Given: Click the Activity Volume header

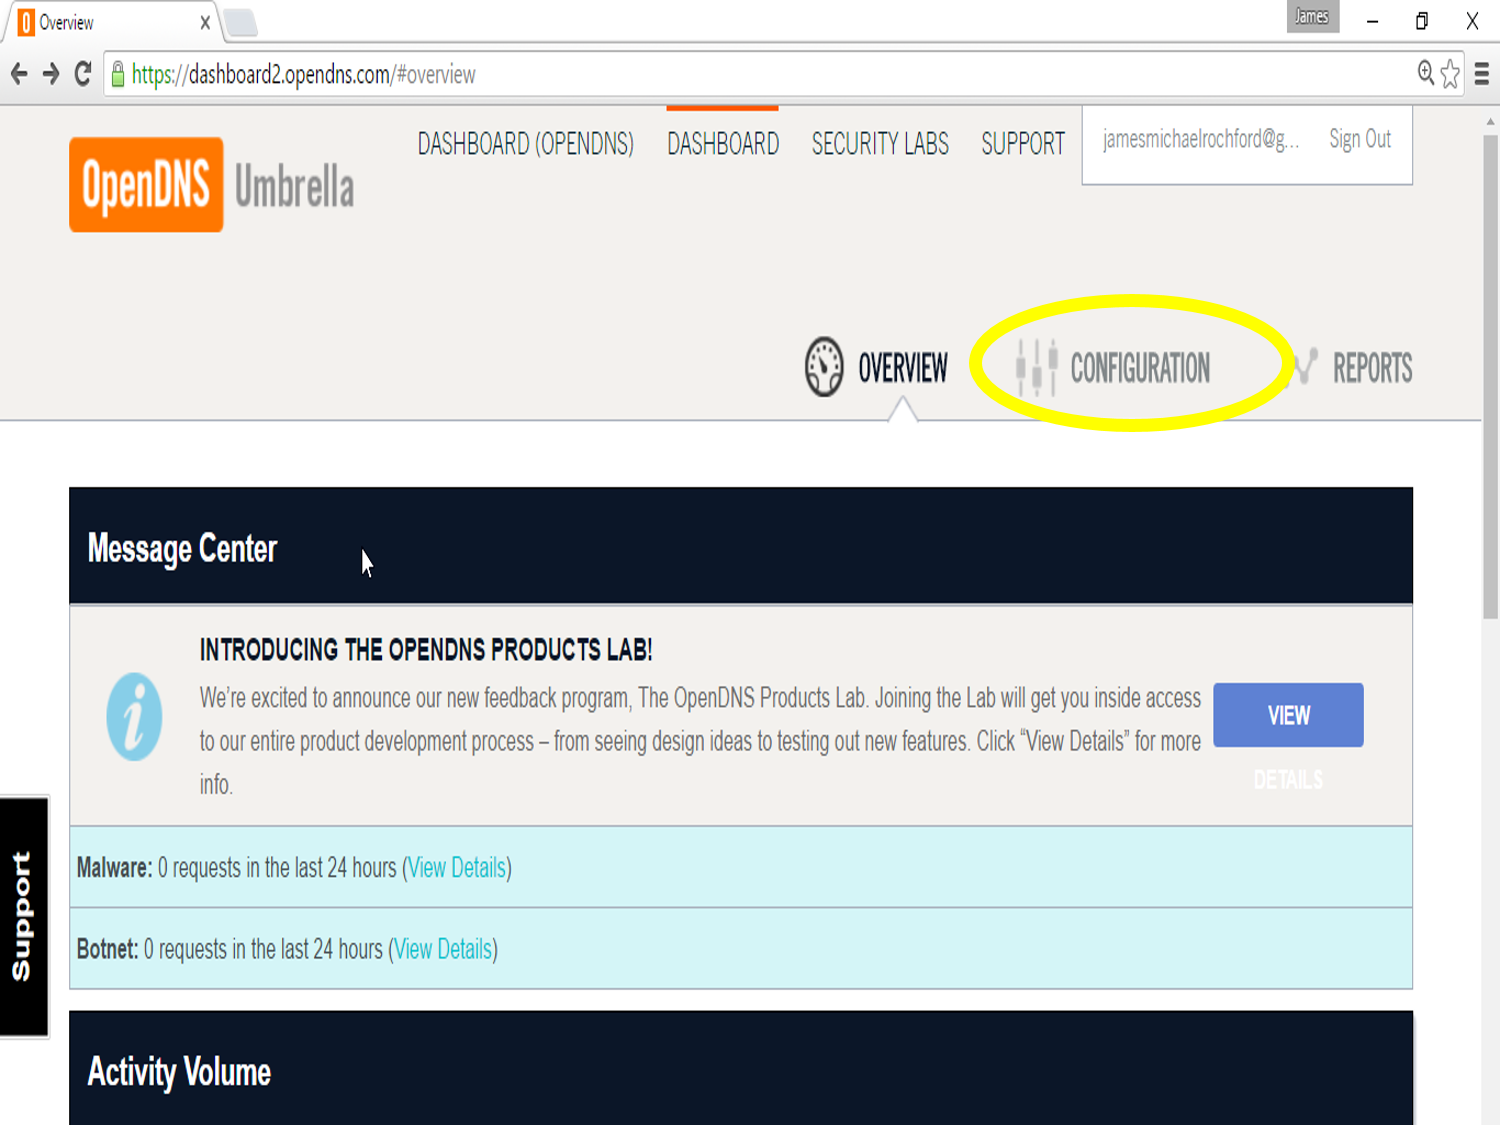Looking at the screenshot, I should coord(741,1068).
